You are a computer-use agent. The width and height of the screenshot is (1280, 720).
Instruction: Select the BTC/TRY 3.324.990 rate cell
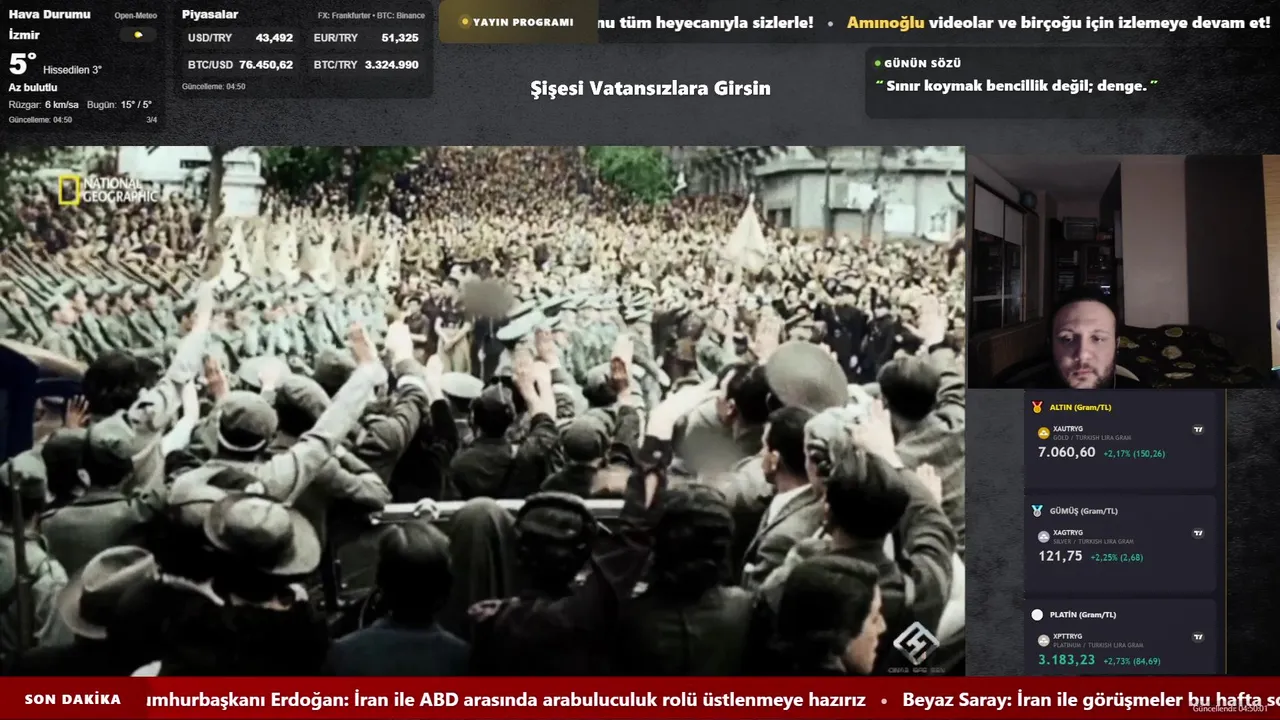(x=366, y=65)
